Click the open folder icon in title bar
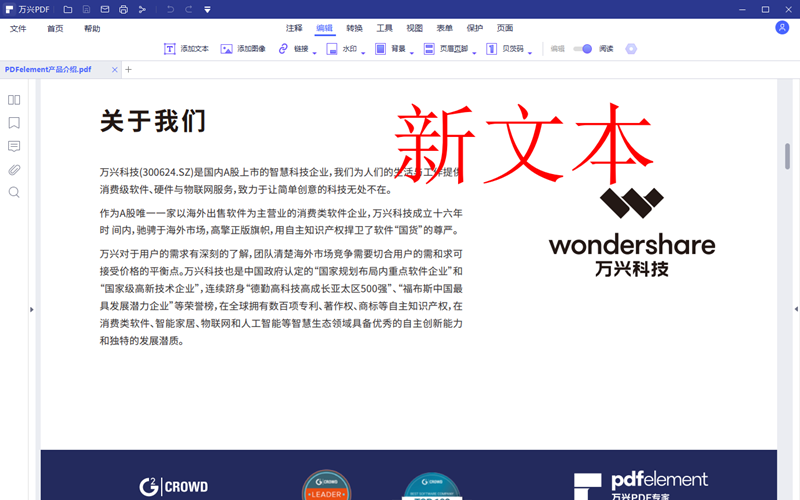This screenshot has width=800, height=500. click(x=68, y=9)
